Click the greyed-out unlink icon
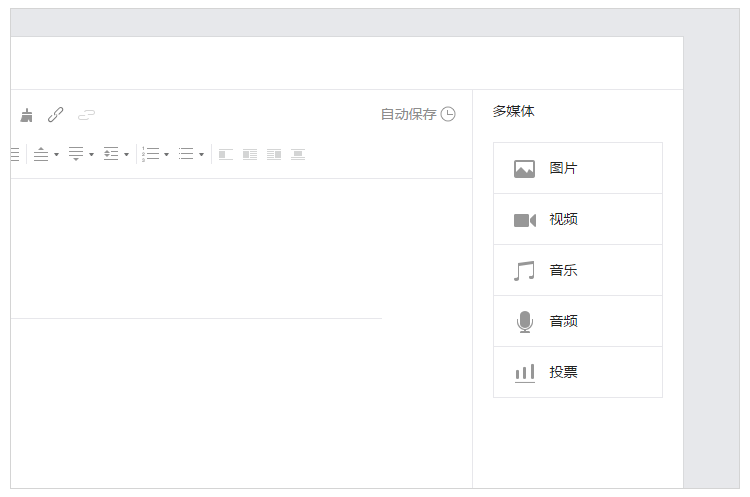Image resolution: width=750 pixels, height=497 pixels. tap(87, 115)
